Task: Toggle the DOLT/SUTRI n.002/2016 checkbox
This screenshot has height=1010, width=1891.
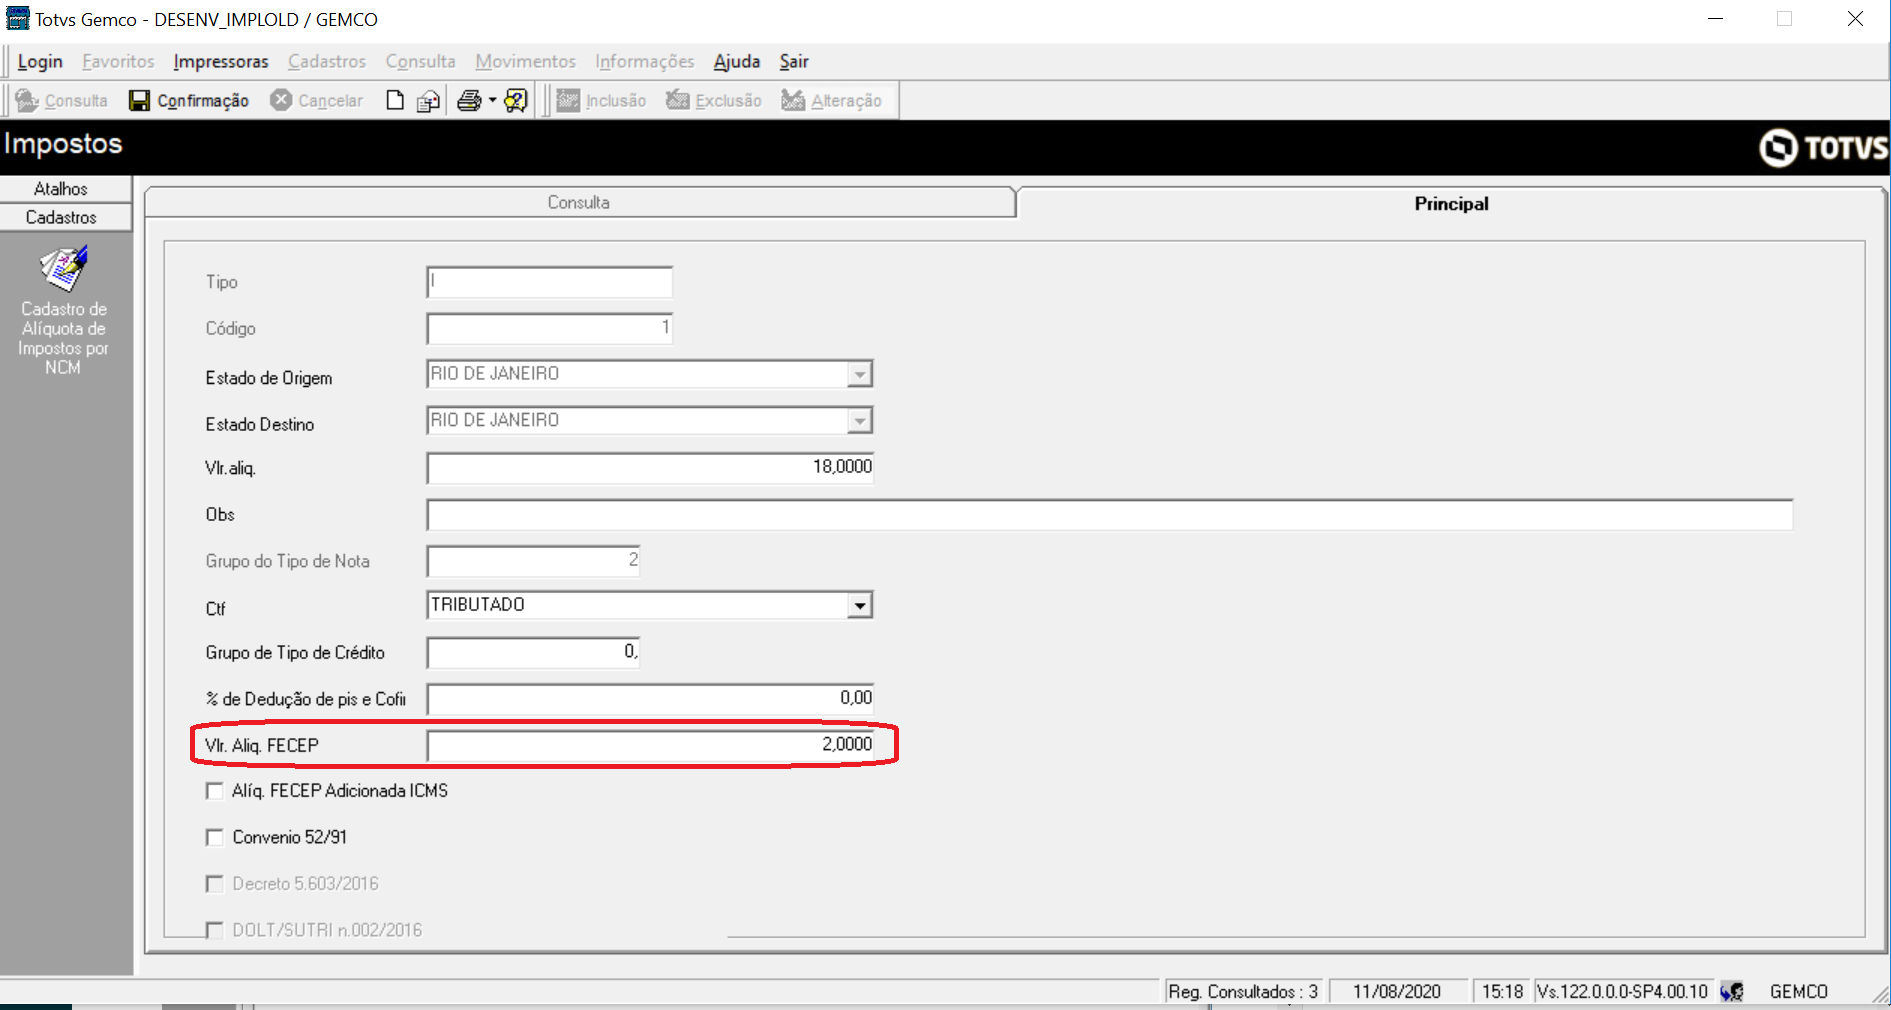Action: pyautogui.click(x=214, y=930)
